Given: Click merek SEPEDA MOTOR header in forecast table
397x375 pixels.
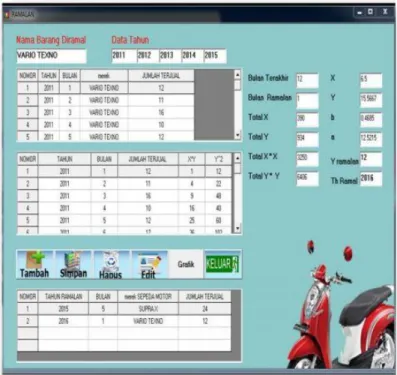Looking at the screenshot, I should click(x=148, y=296).
